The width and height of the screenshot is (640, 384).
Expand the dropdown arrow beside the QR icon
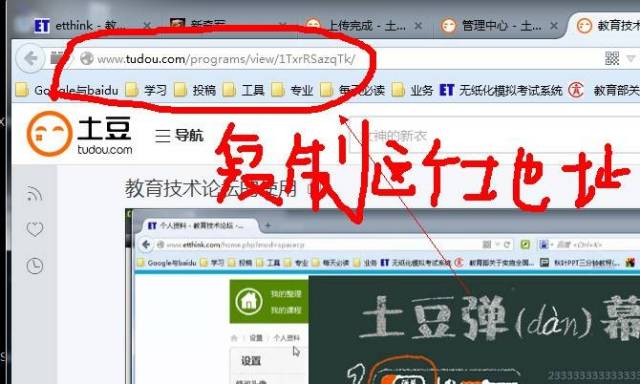coord(631,59)
